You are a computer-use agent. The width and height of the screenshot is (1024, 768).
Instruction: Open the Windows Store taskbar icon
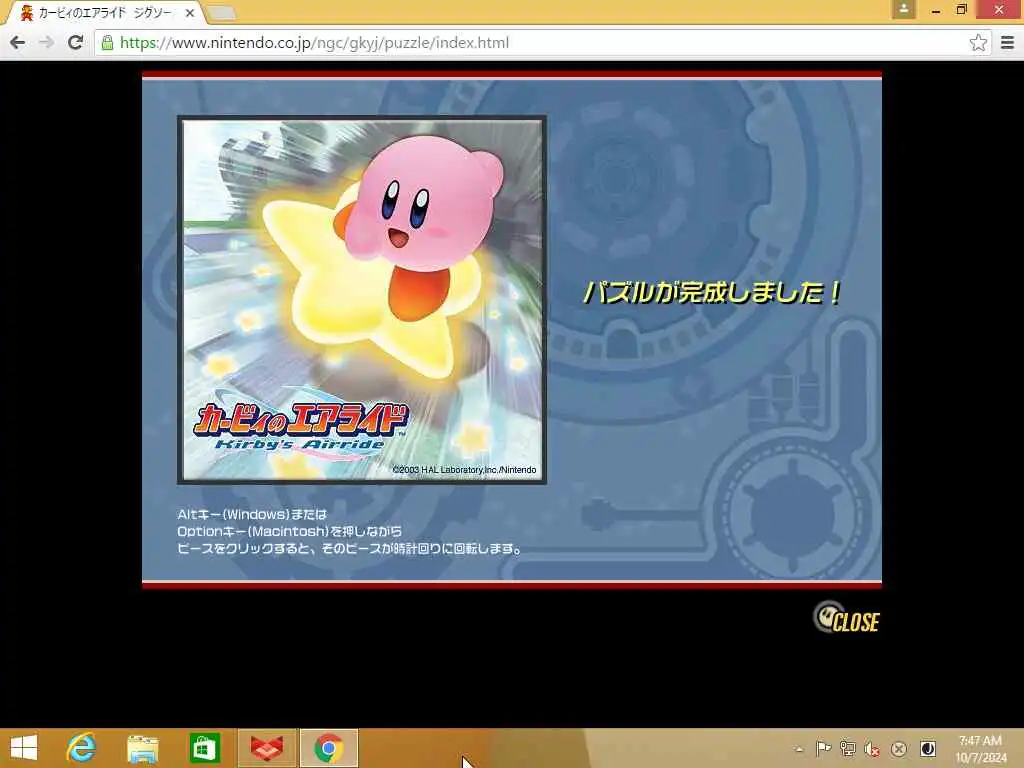(204, 748)
